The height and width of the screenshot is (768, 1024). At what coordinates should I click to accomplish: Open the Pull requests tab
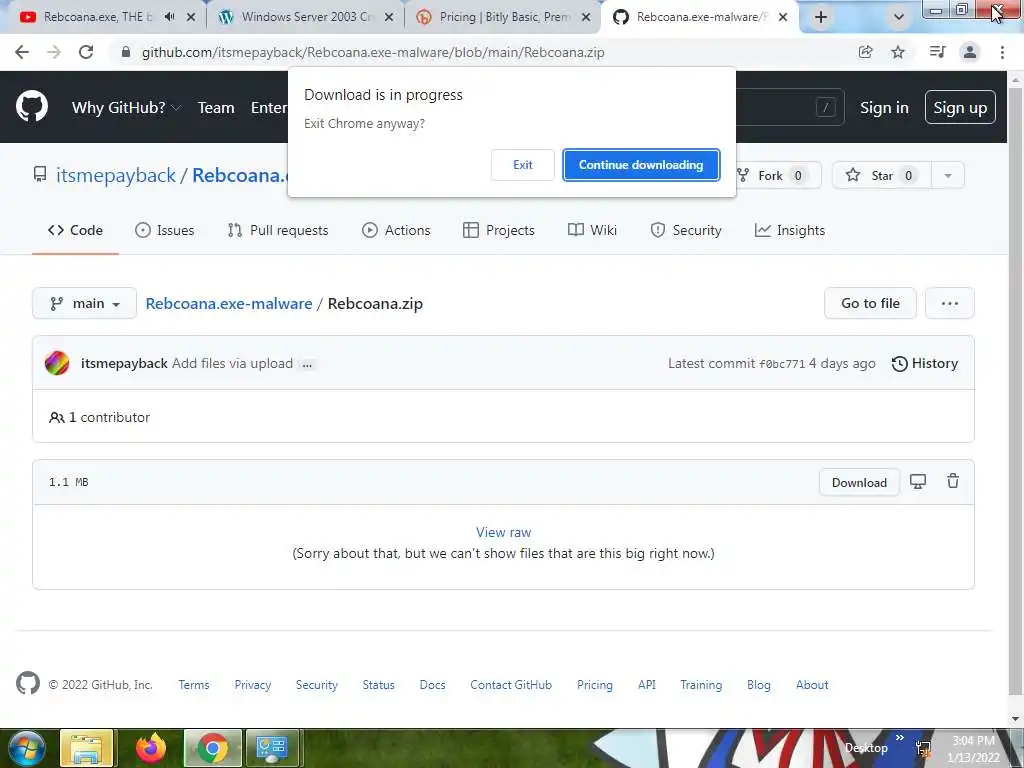click(x=278, y=230)
